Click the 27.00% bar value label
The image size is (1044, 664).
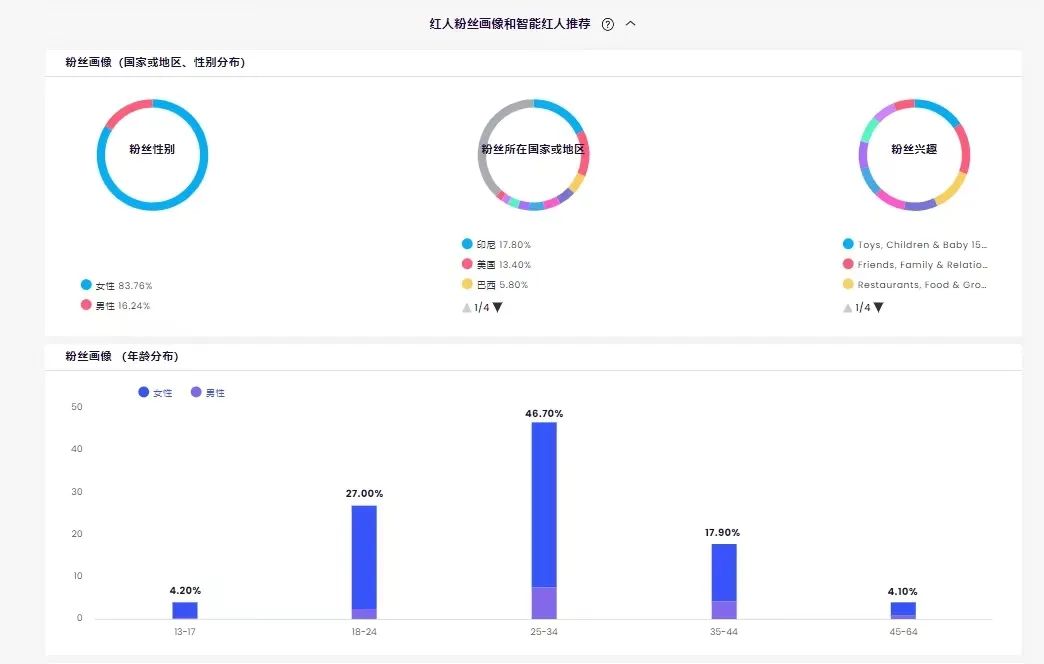pyautogui.click(x=364, y=494)
